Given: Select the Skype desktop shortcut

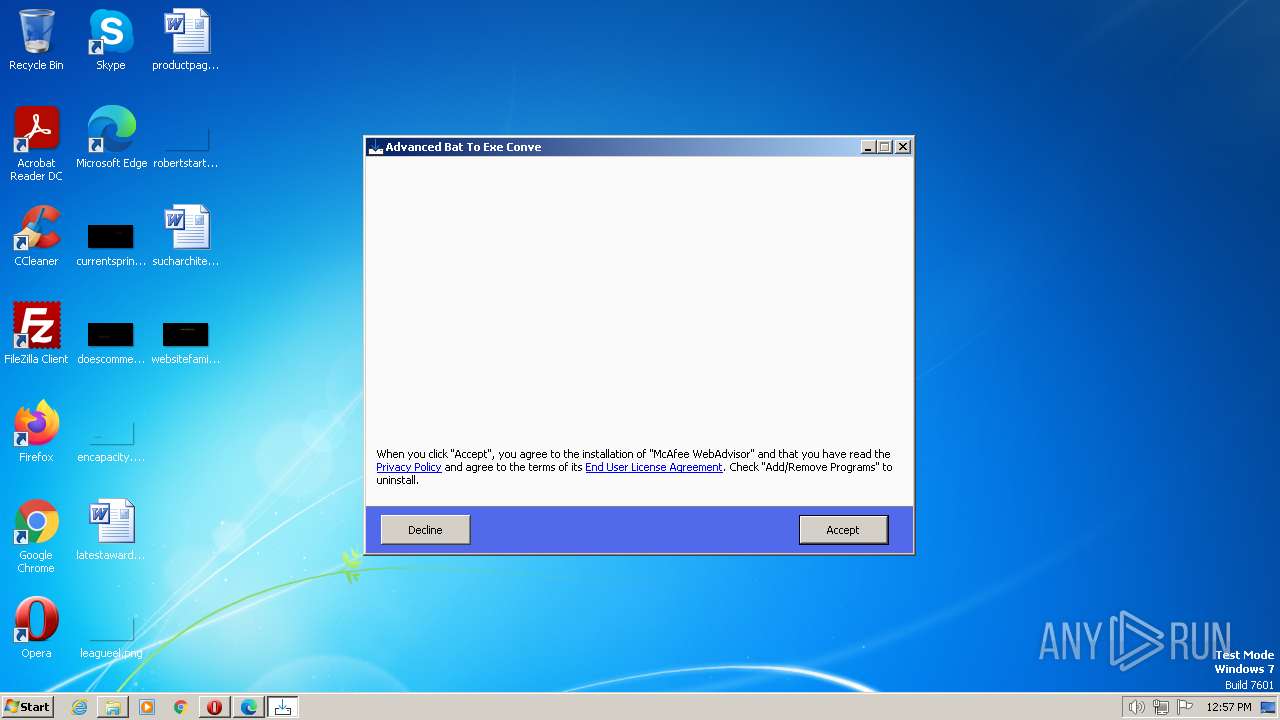Looking at the screenshot, I should 111,41.
